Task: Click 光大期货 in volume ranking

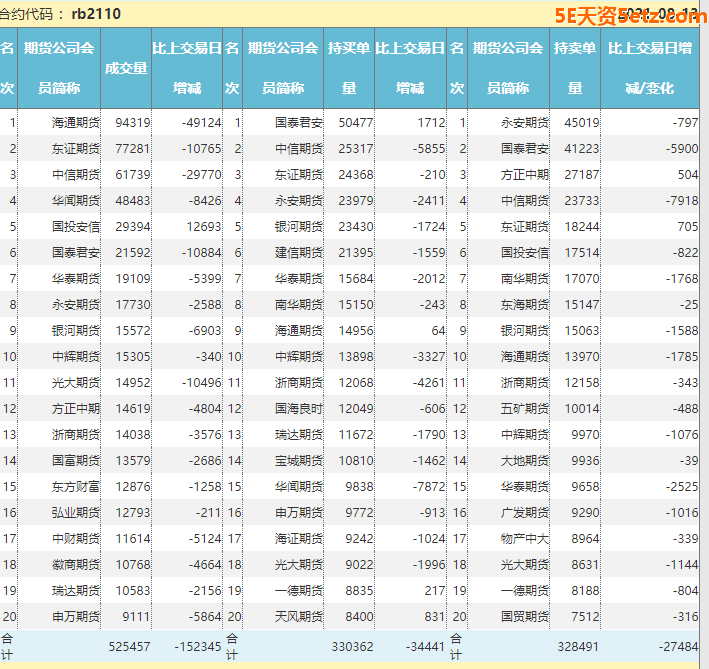Action: (76, 383)
